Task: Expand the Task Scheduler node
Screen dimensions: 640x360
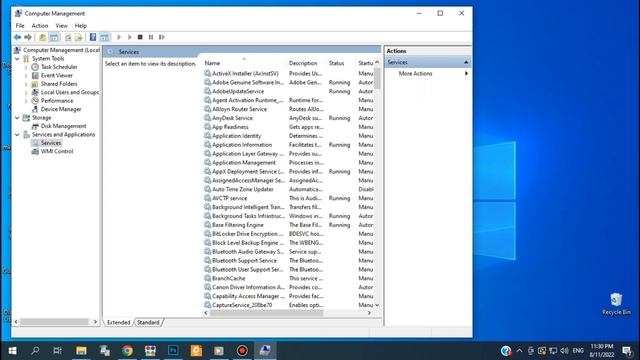Action: [26, 67]
